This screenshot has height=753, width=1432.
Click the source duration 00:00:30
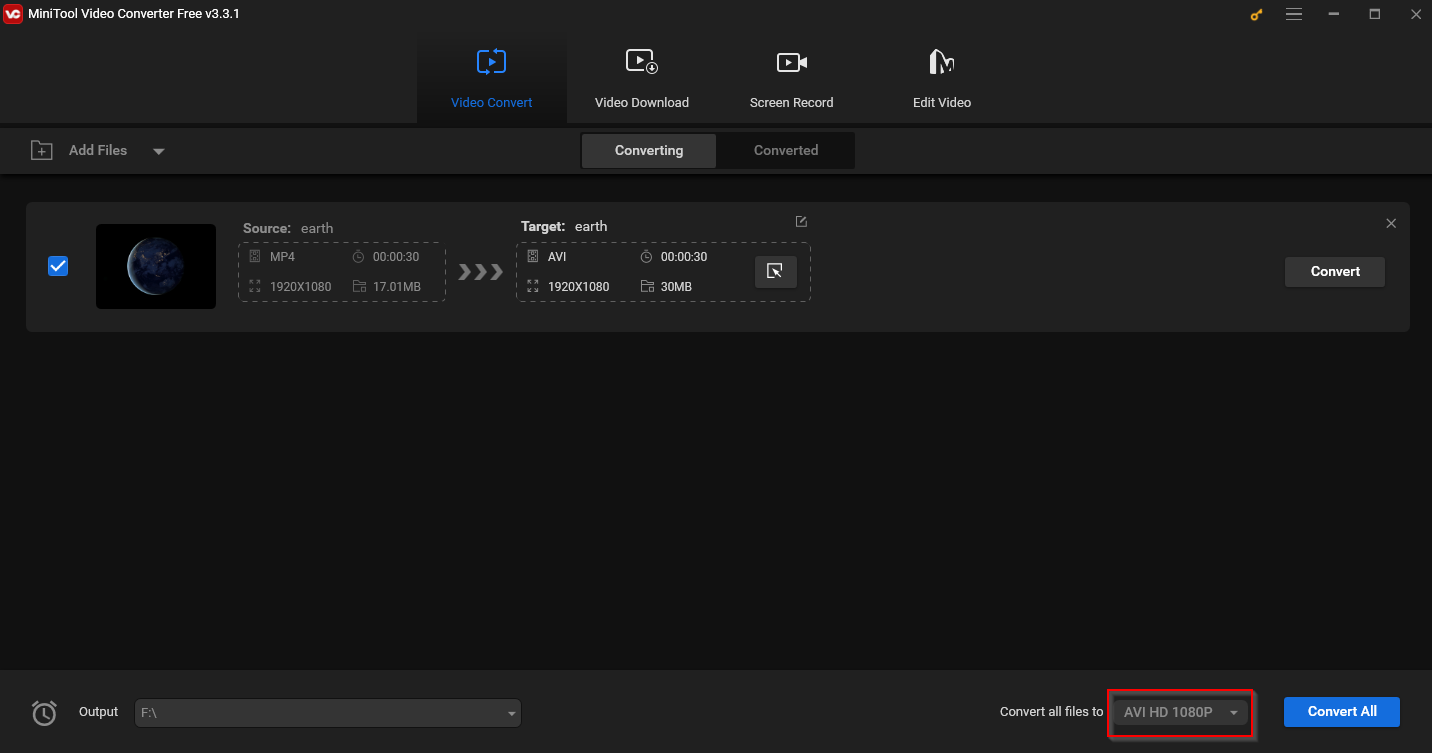pyautogui.click(x=396, y=257)
